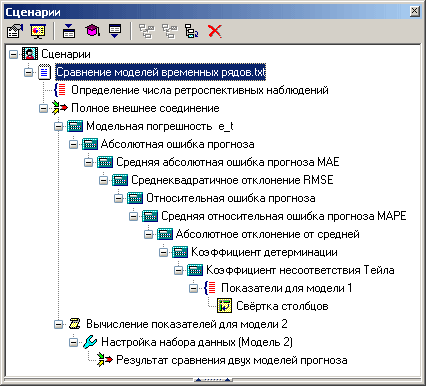Select Абсолютная ошибка прогноза label
The image size is (426, 386).
pyautogui.click(x=178, y=144)
